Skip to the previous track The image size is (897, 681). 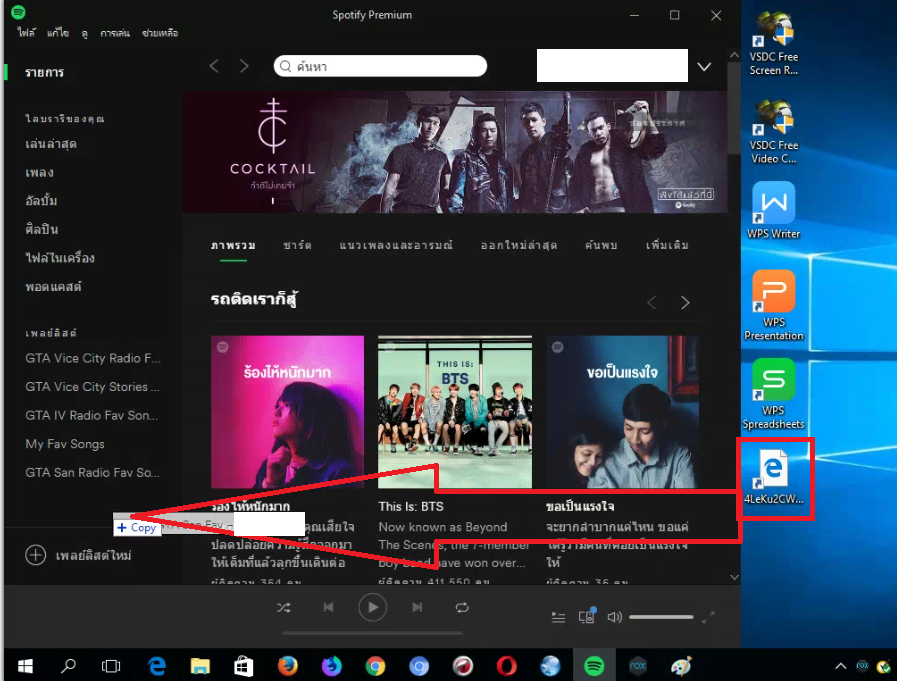coord(328,607)
